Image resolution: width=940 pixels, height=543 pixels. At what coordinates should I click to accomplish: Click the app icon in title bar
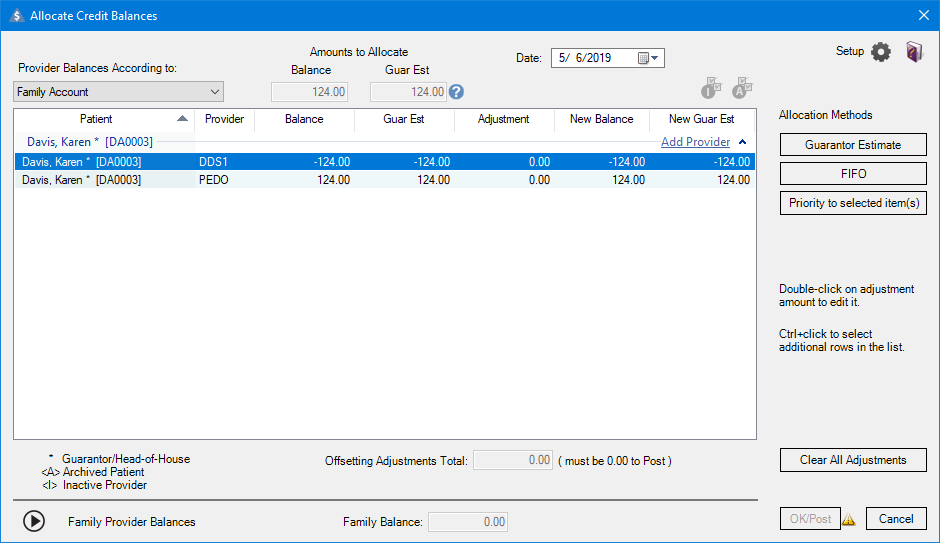click(15, 15)
